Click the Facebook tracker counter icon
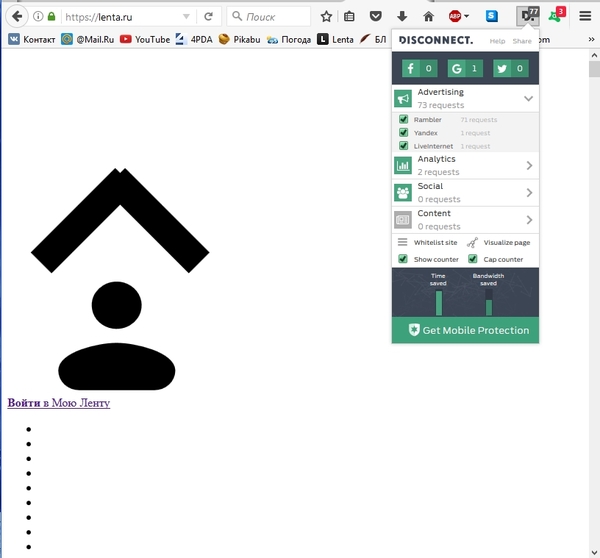This screenshot has height=558, width=600. pos(411,69)
